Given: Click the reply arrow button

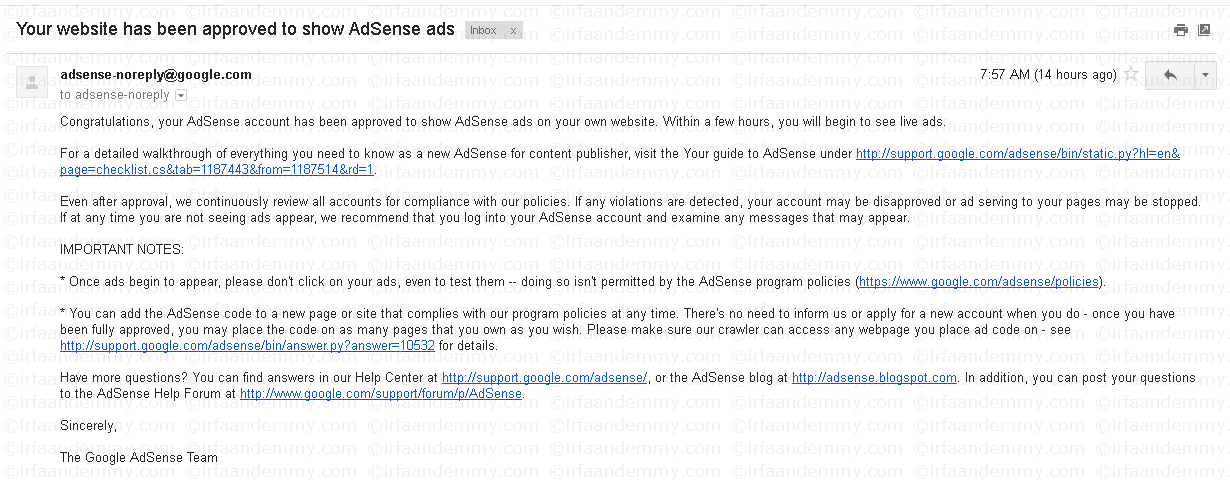Looking at the screenshot, I should [1170, 75].
